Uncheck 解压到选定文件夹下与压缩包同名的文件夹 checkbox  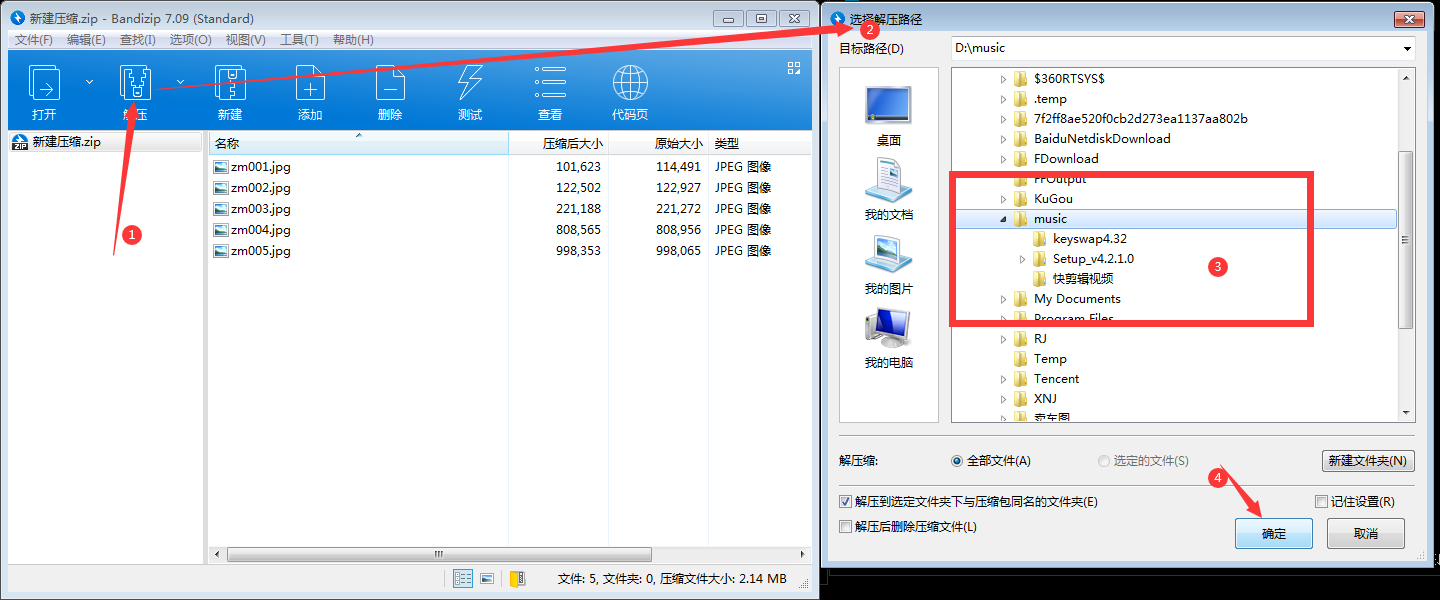pos(846,502)
